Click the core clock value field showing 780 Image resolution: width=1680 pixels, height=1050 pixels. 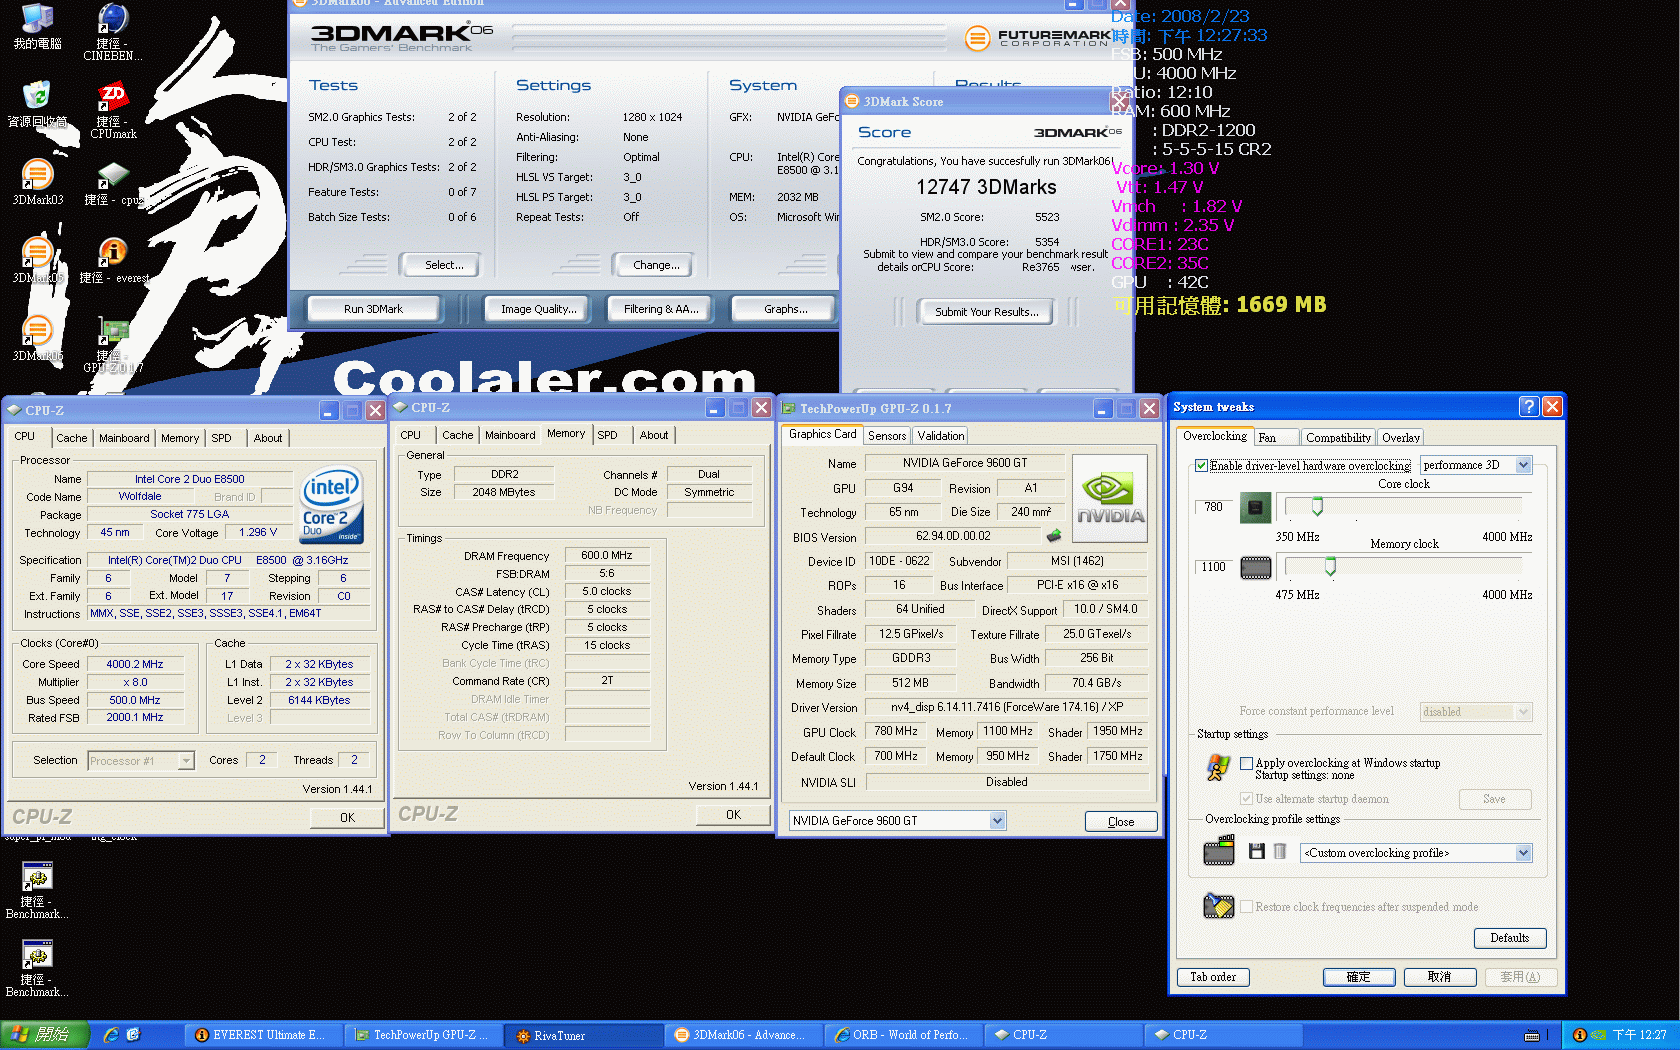click(x=1213, y=507)
